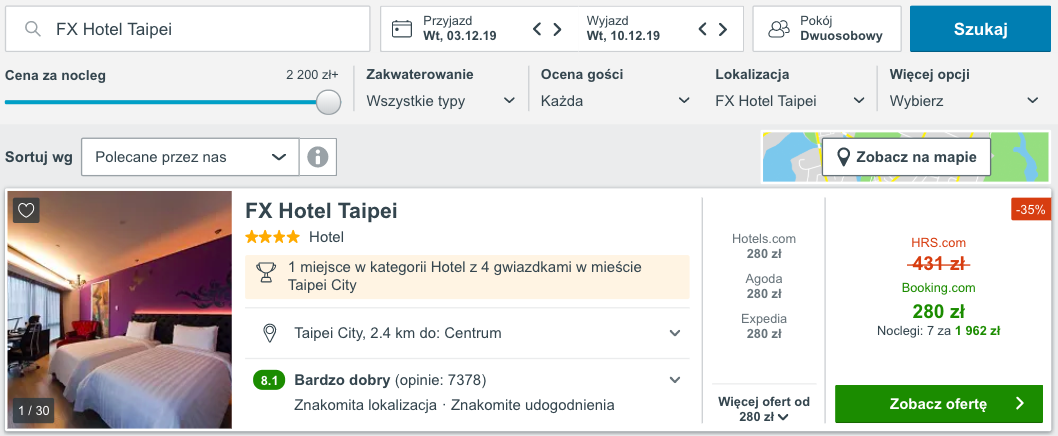Click the Cena za nocleg slider handle
Screen dimensions: 1058x436
pyautogui.click(x=328, y=102)
